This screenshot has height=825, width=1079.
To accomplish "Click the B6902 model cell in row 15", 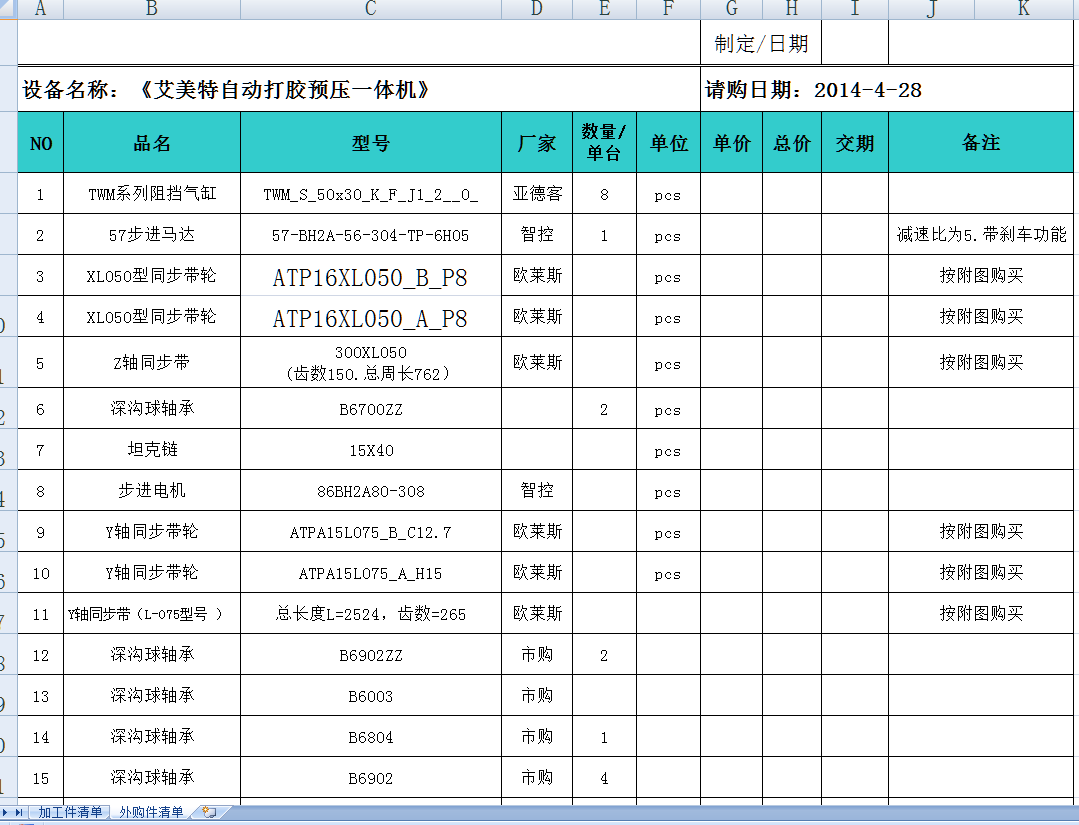I will click(x=371, y=778).
